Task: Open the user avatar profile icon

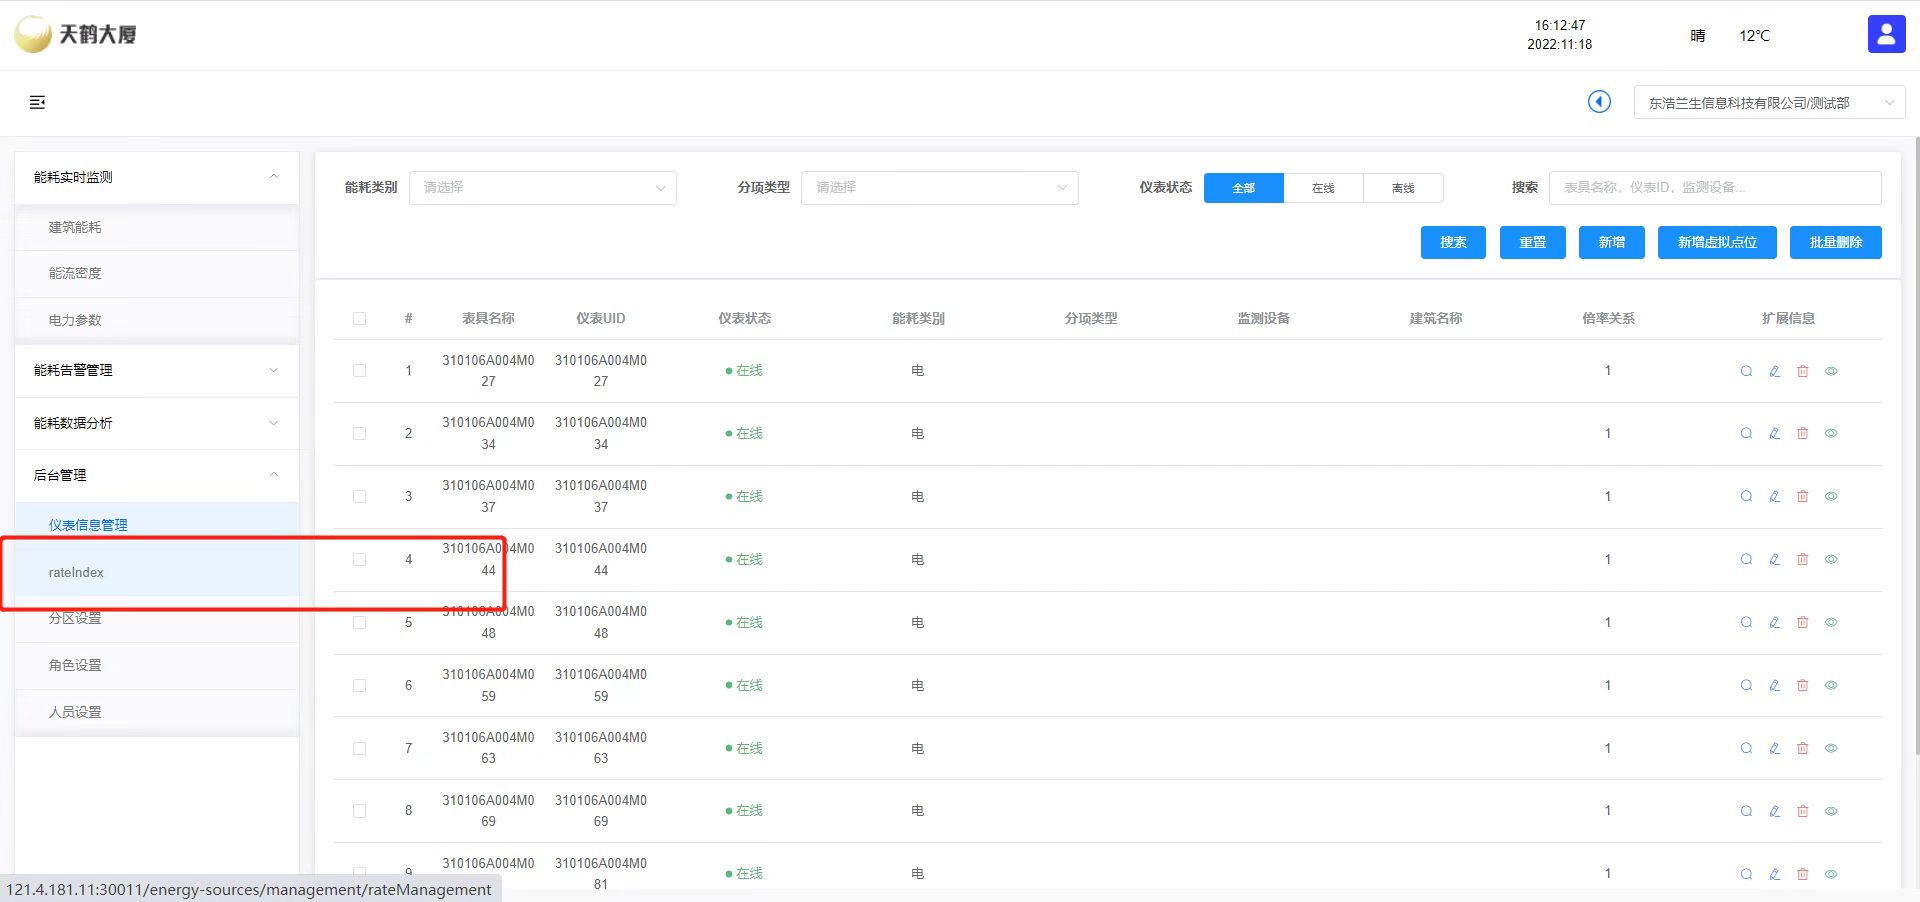Action: point(1886,34)
